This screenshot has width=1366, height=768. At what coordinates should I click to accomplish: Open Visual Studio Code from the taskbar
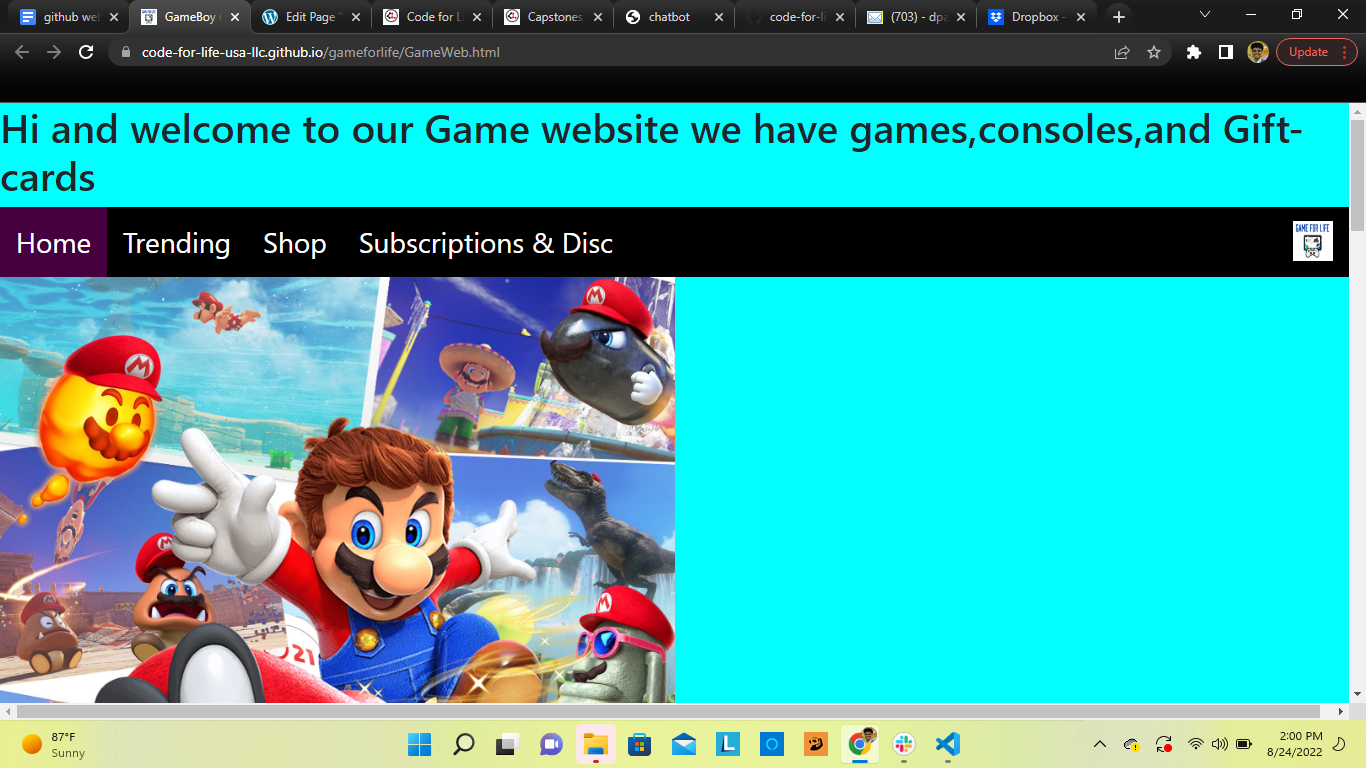coord(947,744)
